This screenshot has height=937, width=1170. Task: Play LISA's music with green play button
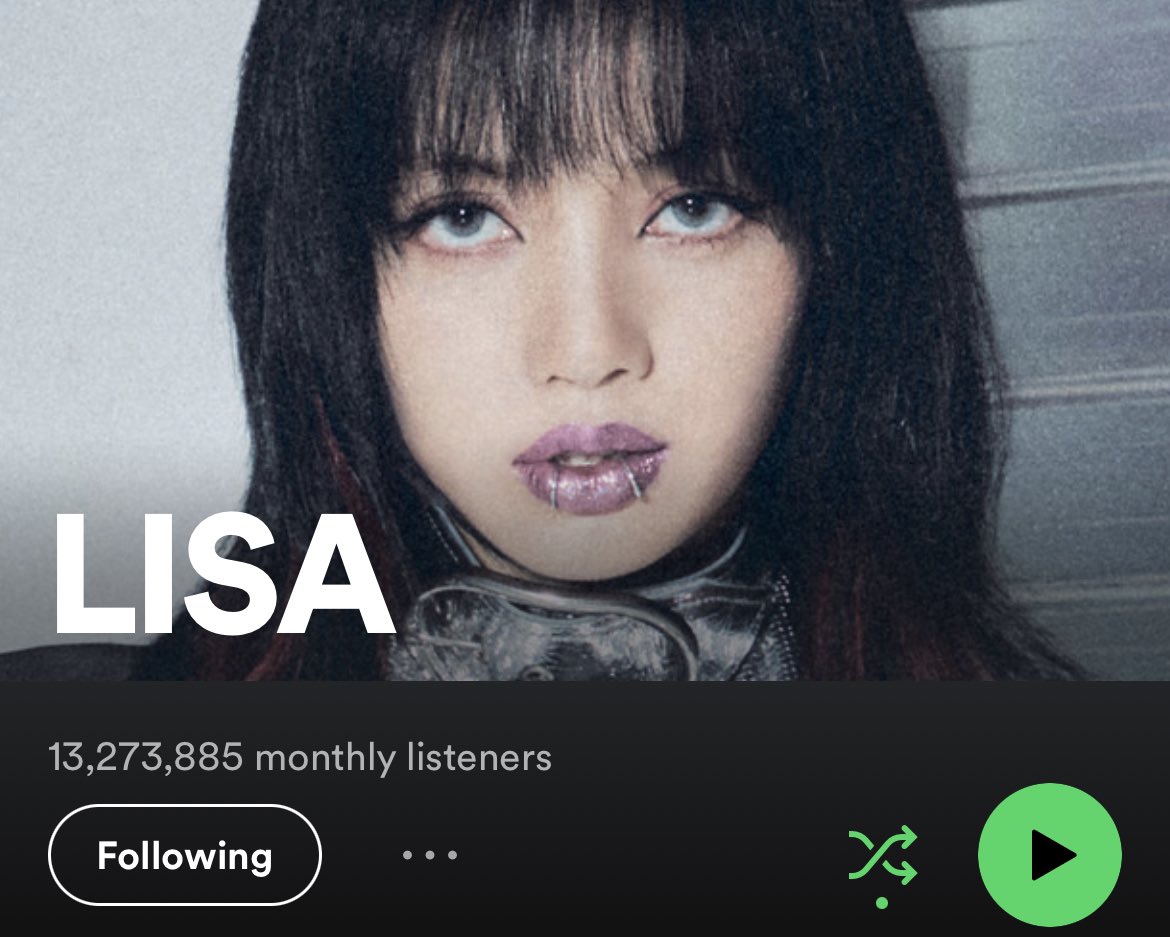[1049, 855]
